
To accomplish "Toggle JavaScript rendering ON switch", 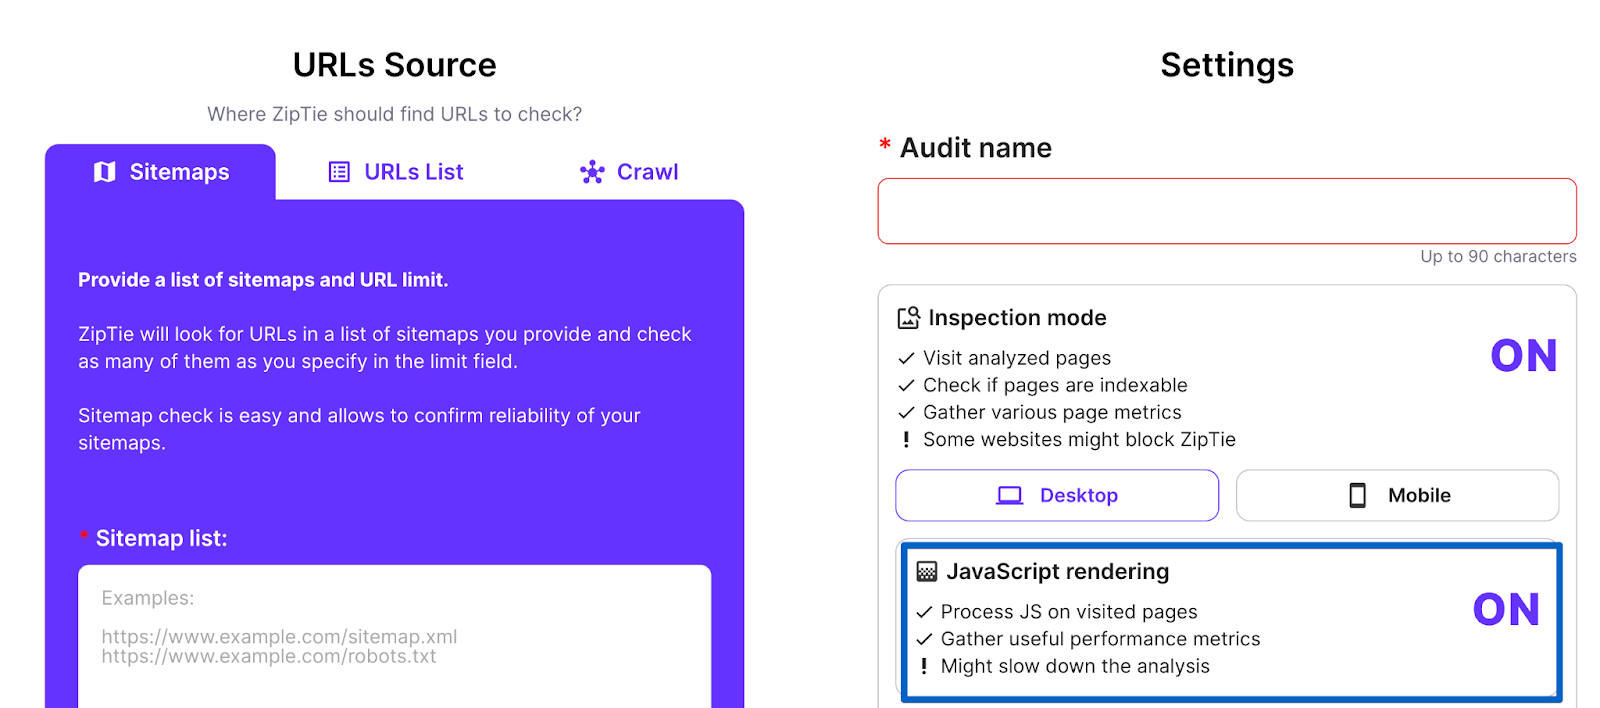I will coord(1506,610).
